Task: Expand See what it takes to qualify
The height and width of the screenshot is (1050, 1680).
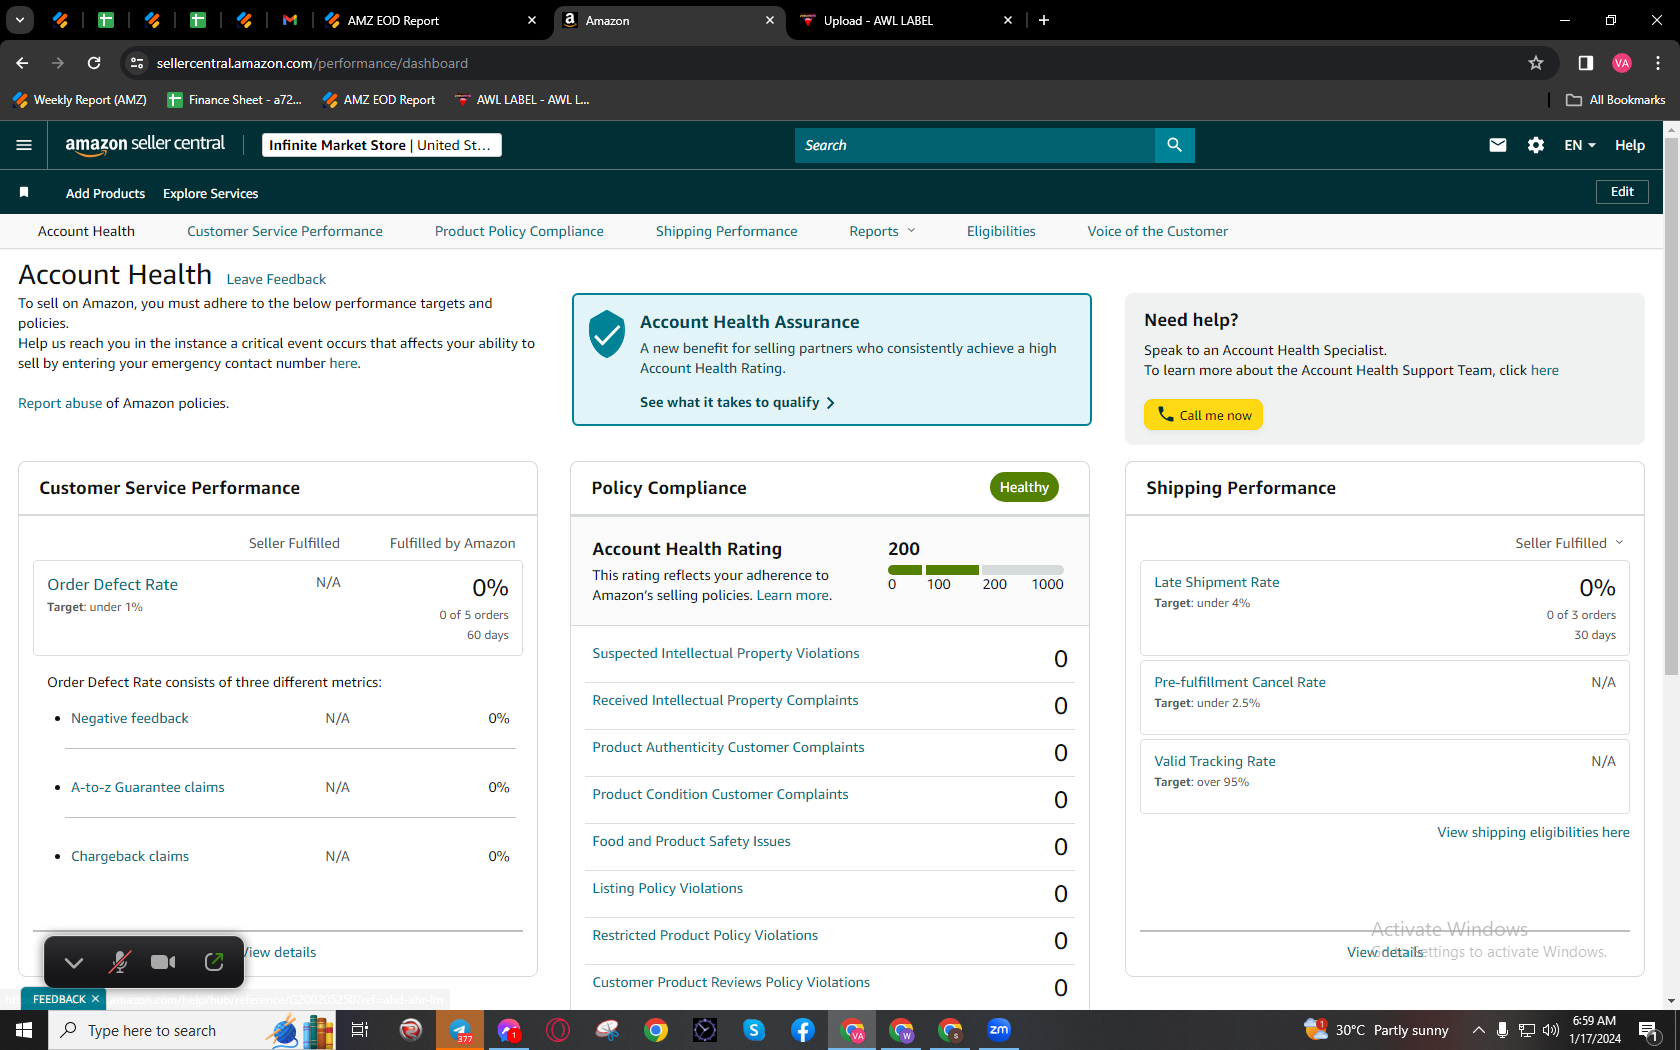Action: [737, 402]
